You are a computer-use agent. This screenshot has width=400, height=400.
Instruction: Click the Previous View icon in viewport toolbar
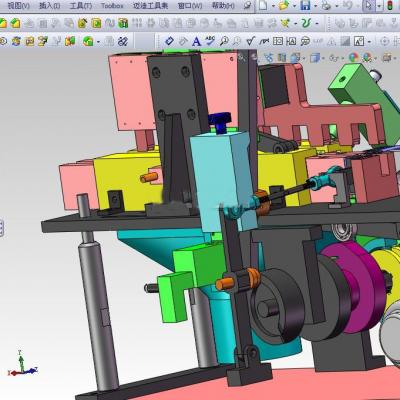269,57
